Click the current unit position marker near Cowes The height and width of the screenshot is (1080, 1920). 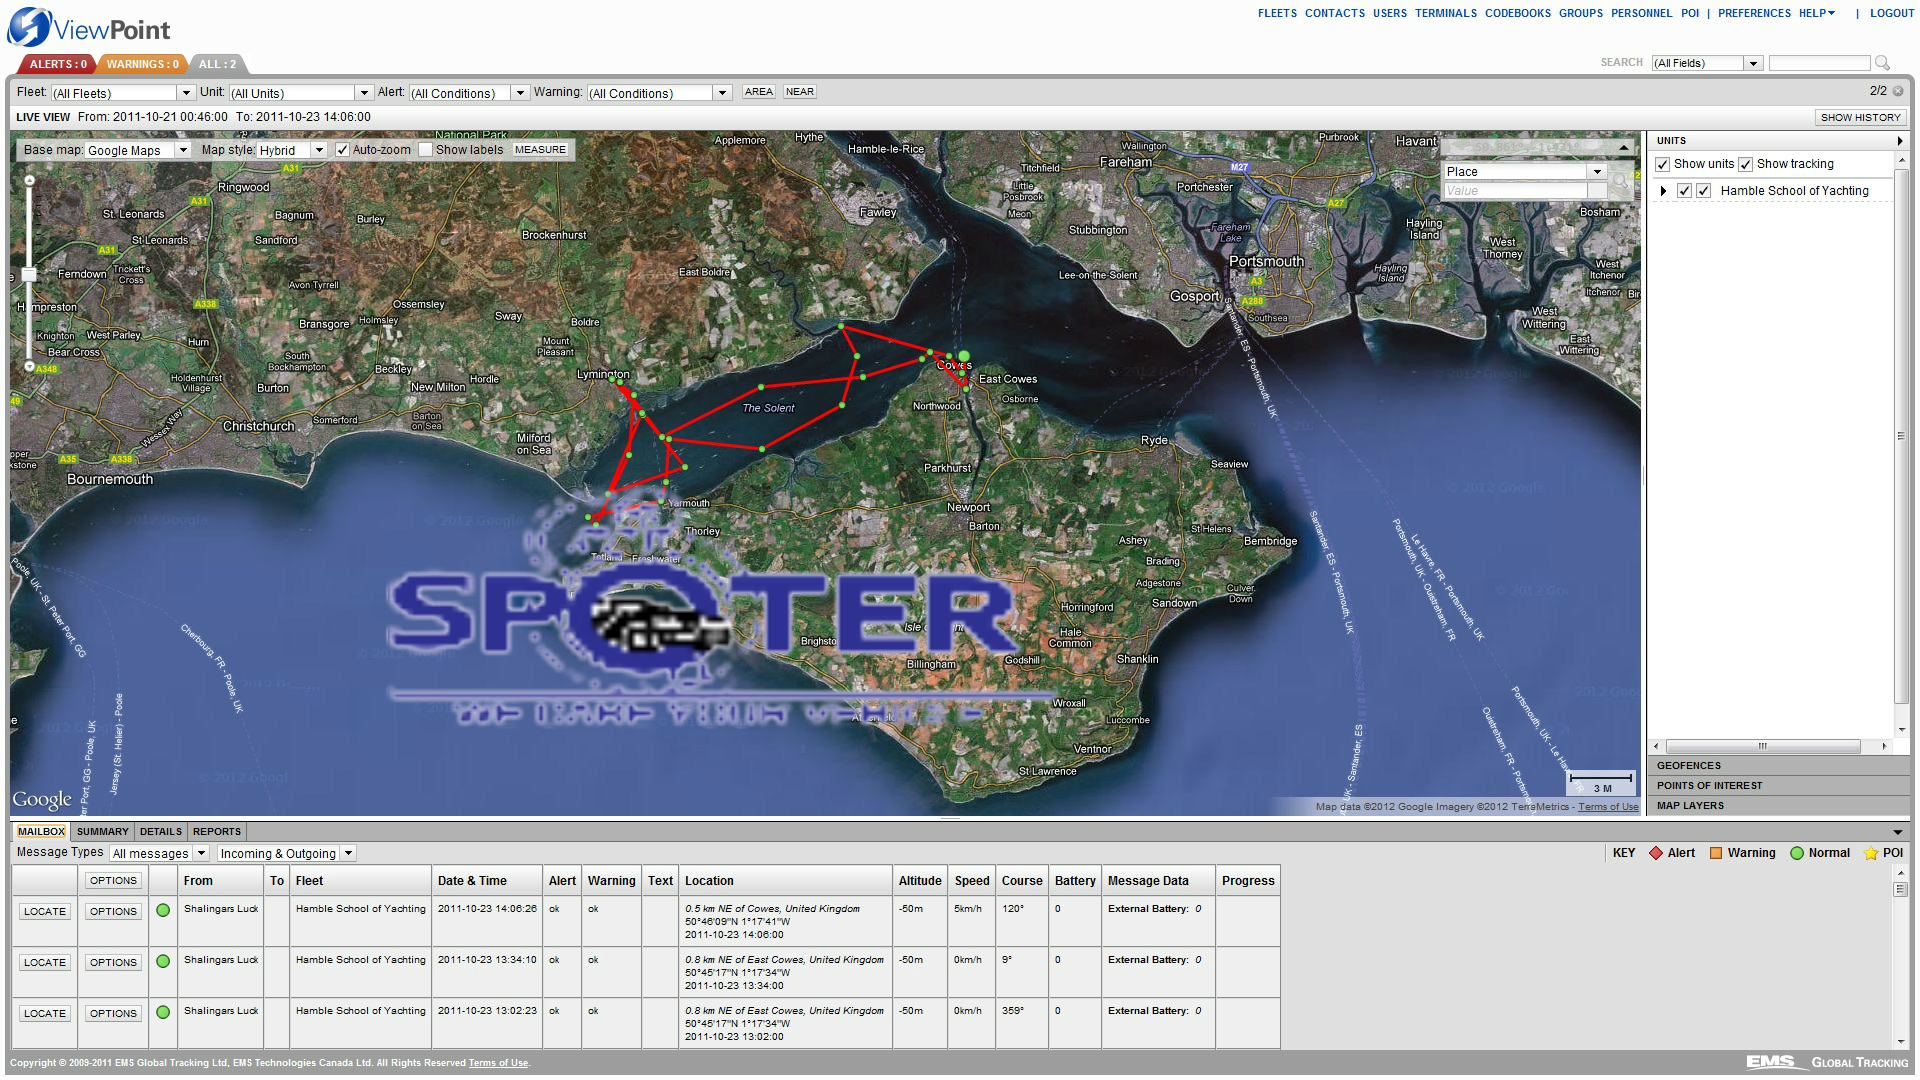point(964,356)
